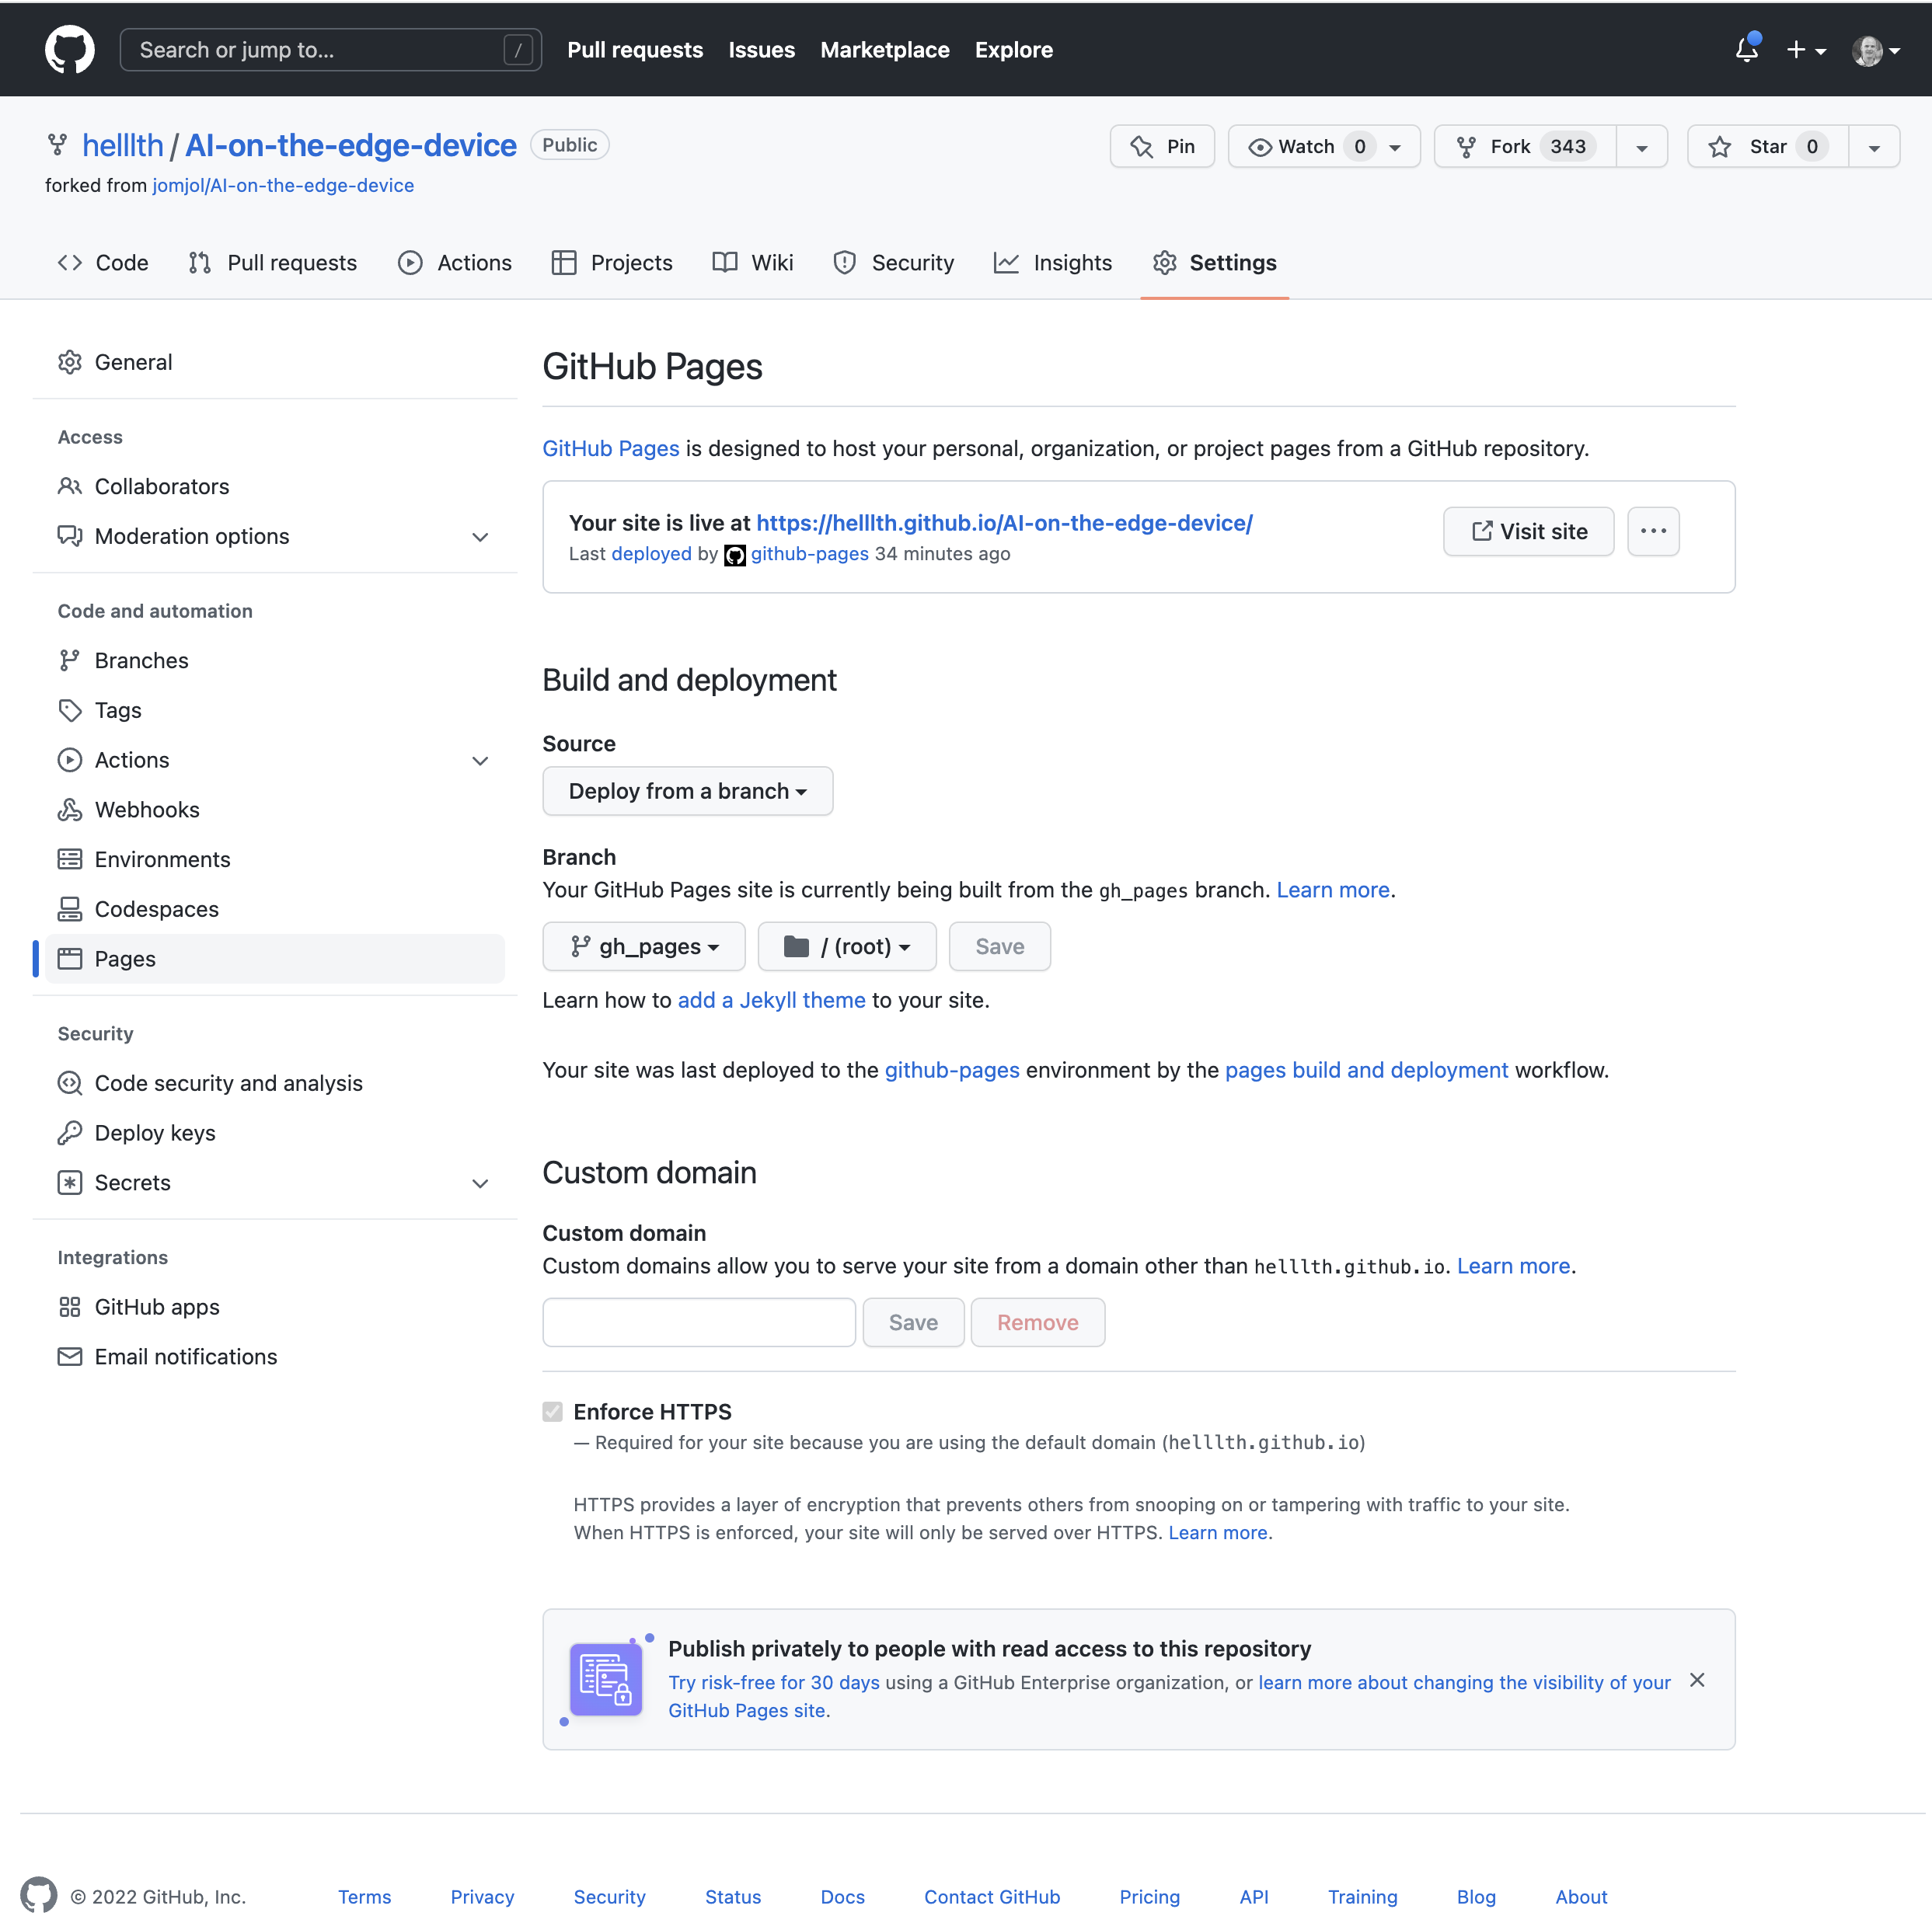Open the Deploy from a branch dropdown
Viewport: 1932px width, 1930px height.
(687, 790)
